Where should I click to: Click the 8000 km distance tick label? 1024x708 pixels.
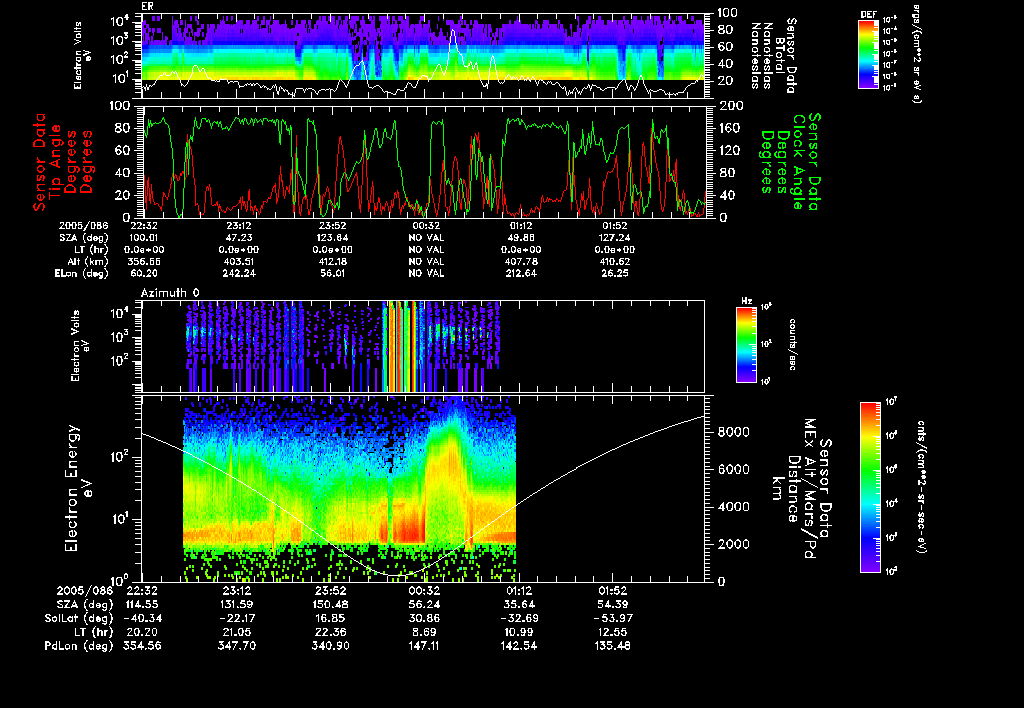(x=733, y=432)
